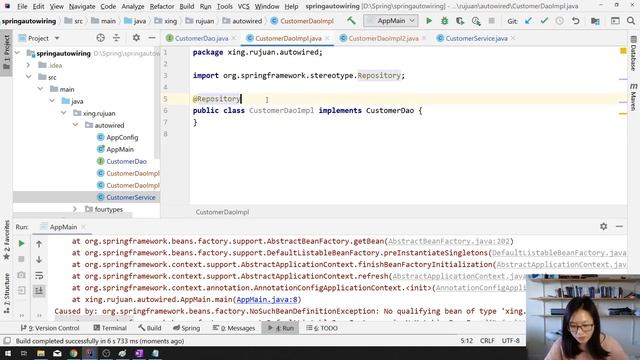This screenshot has height=360, width=640.
Task: Switch to CustomerDaoImpl2.java tab
Action: pyautogui.click(x=383, y=38)
